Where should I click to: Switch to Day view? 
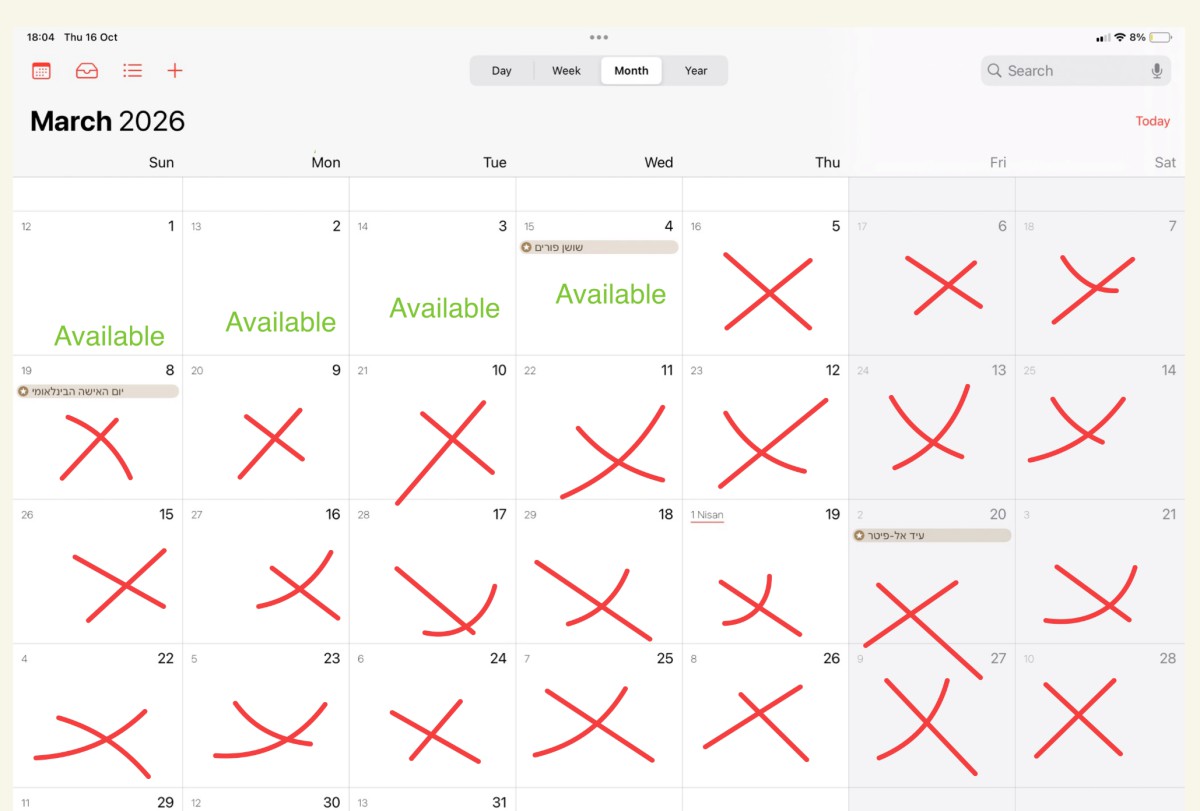pyautogui.click(x=502, y=71)
